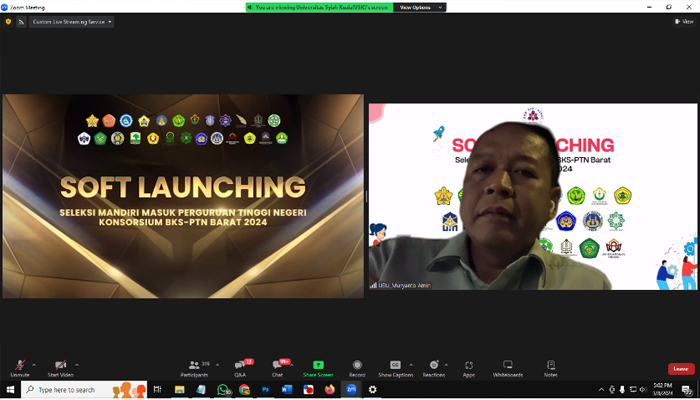Expand audio options arrow beside Unmute
Image resolution: width=700 pixels, height=400 pixels.
point(34,365)
